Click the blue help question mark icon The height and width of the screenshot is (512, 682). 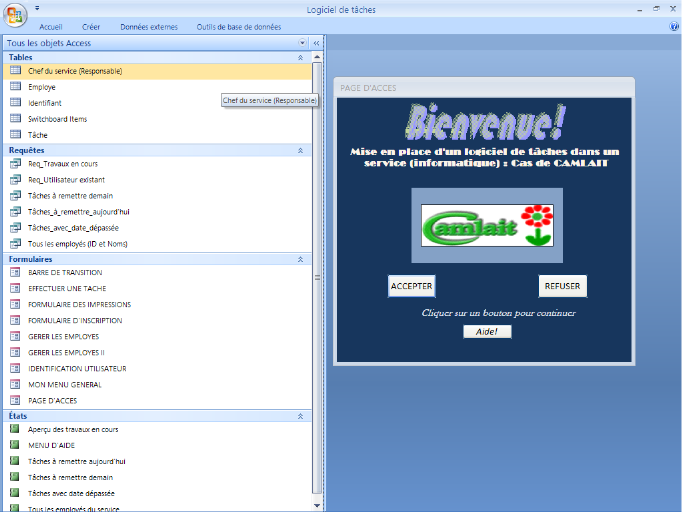tap(674, 27)
